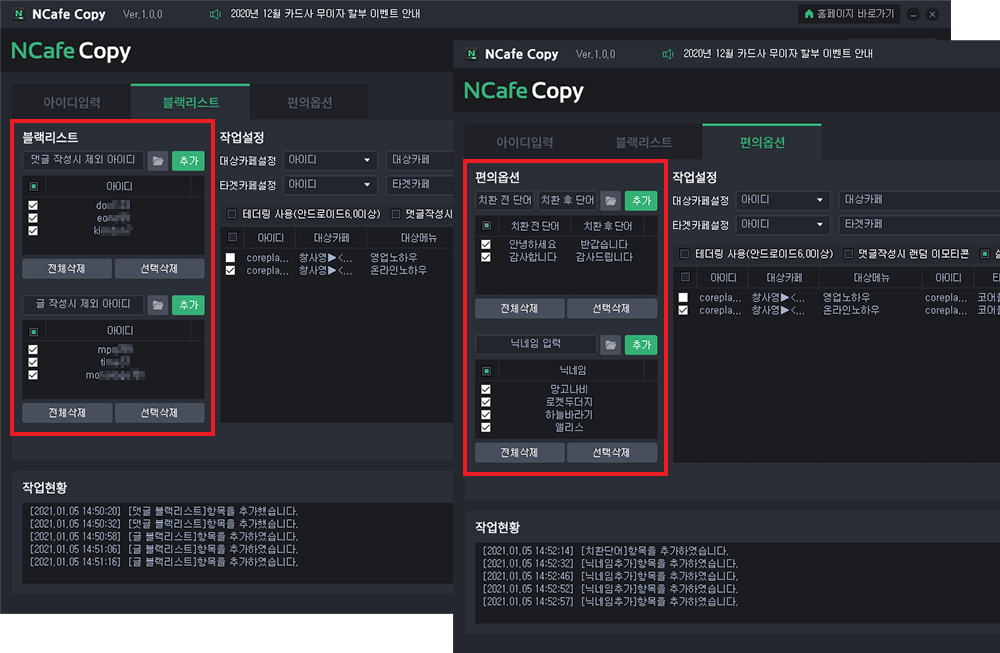
Task: Open 블랙리스트 tab in front window
Action: point(643,142)
